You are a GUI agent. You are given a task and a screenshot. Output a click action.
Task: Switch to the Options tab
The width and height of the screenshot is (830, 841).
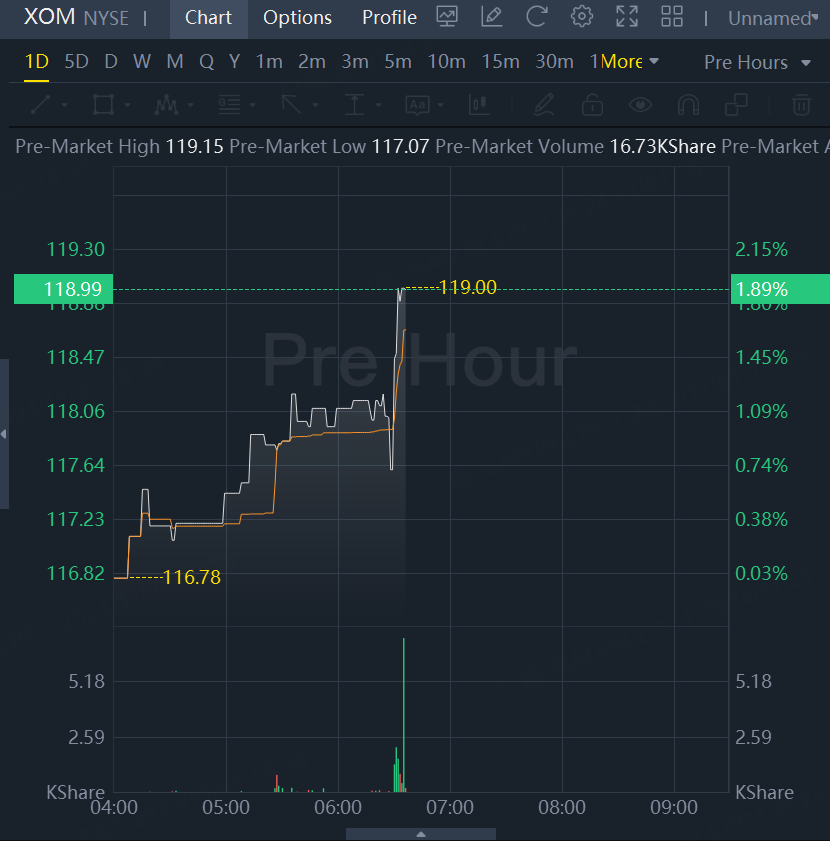tap(297, 18)
